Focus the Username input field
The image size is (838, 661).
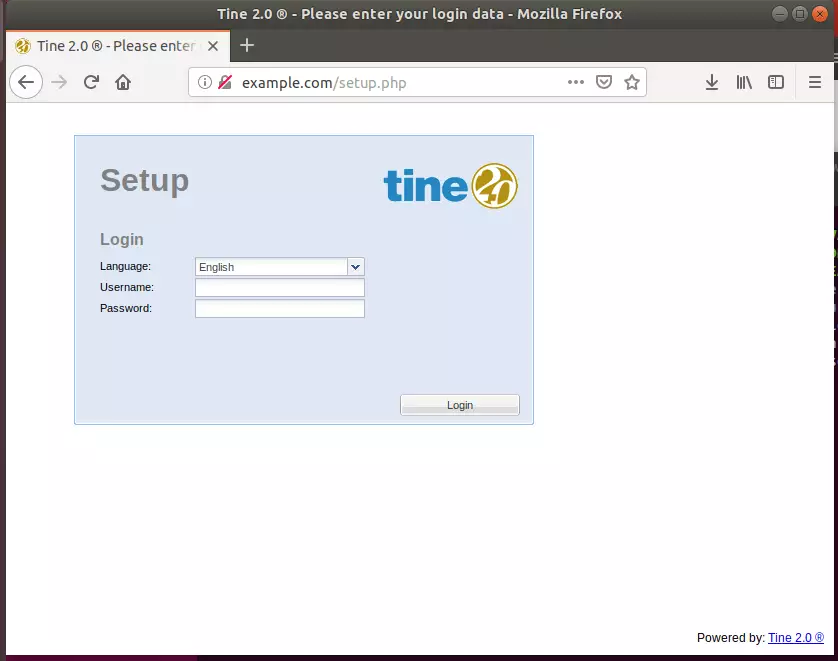pos(280,287)
